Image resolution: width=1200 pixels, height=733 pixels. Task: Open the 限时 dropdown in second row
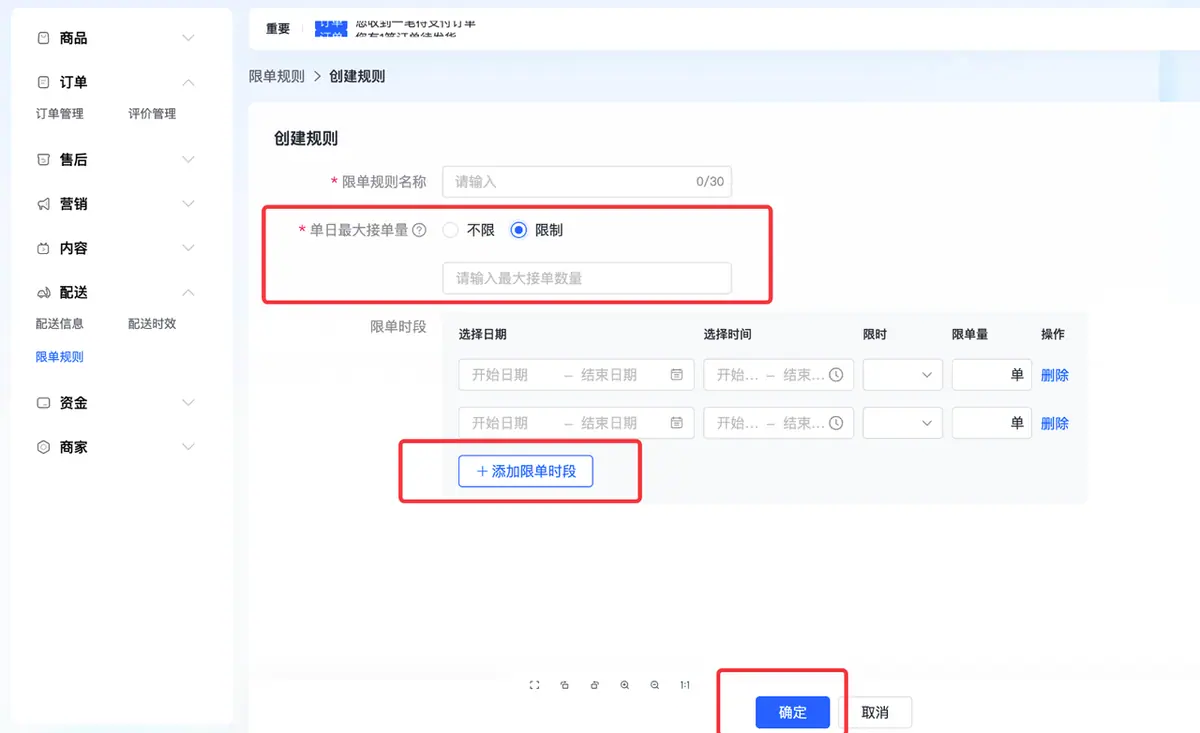point(903,423)
